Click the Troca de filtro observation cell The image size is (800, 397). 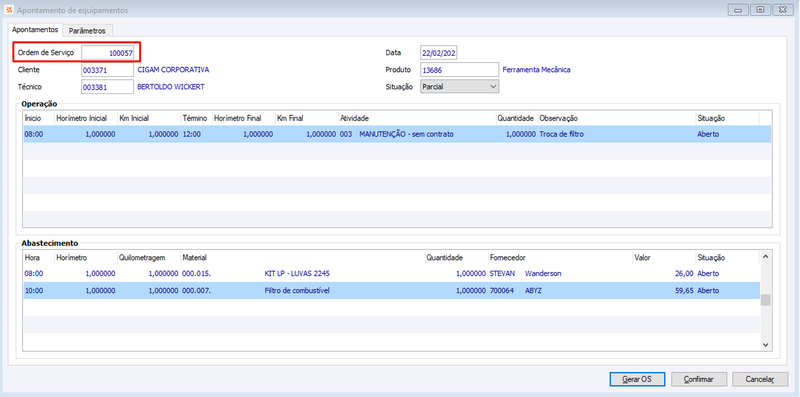pyautogui.click(x=561, y=134)
